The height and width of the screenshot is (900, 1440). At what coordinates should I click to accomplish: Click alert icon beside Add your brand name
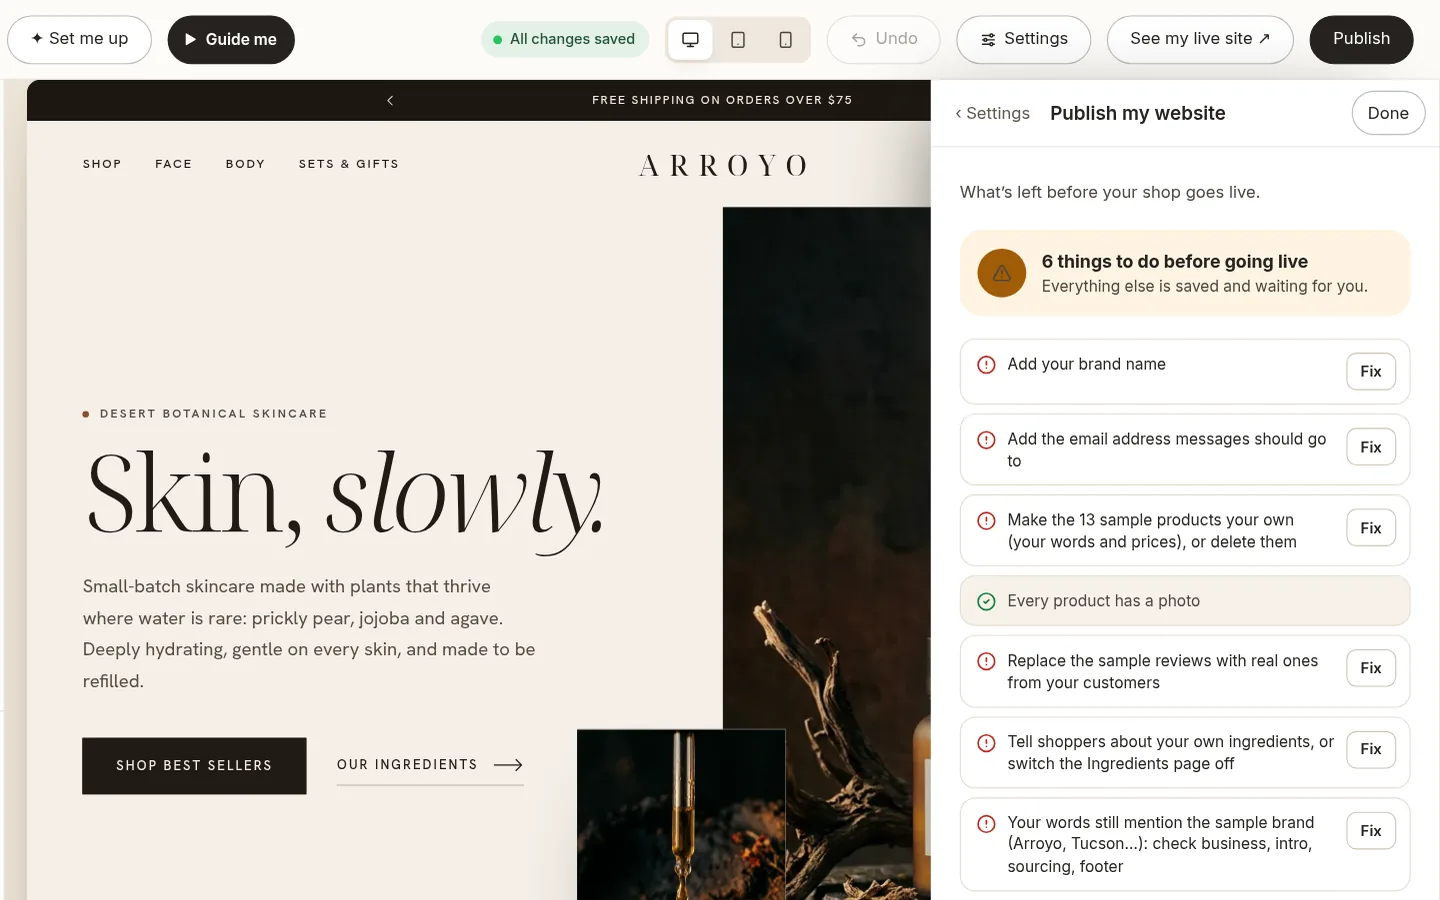pos(986,365)
